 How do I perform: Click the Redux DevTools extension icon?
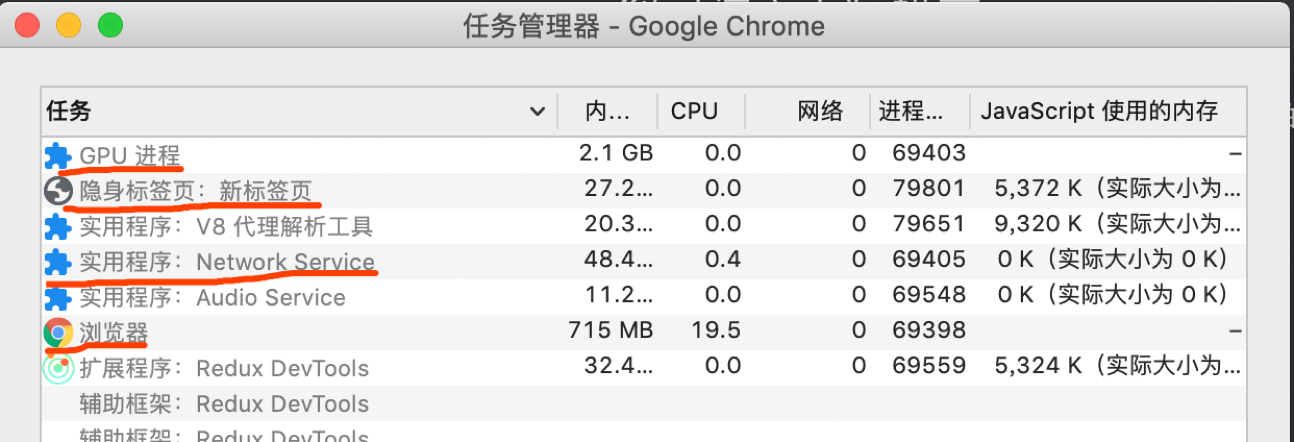point(58,369)
